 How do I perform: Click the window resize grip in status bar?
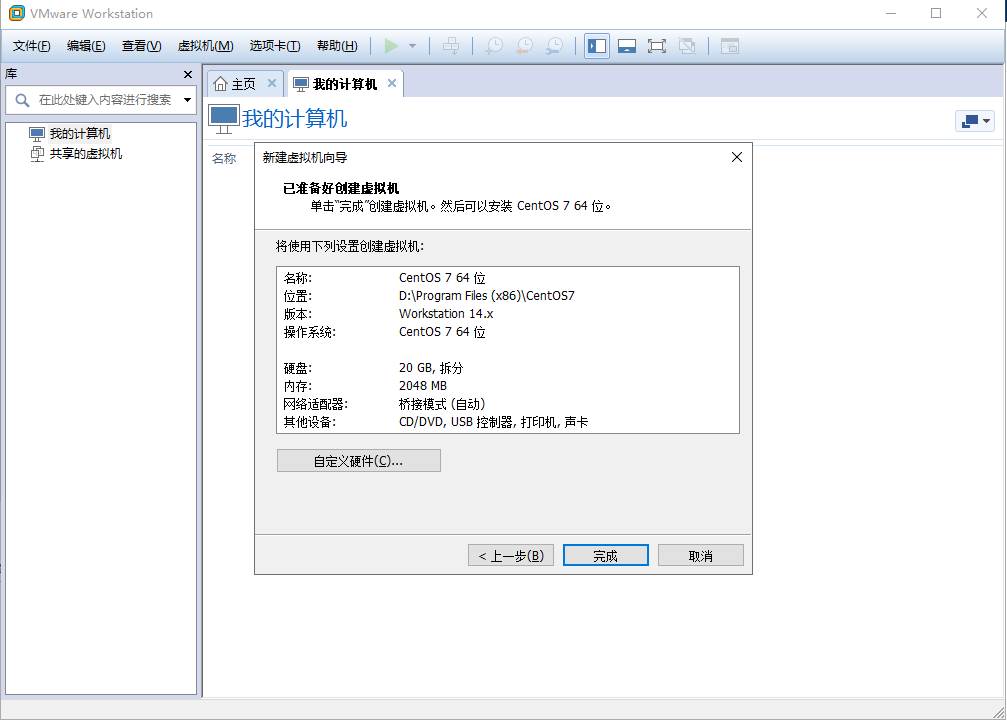point(999,712)
